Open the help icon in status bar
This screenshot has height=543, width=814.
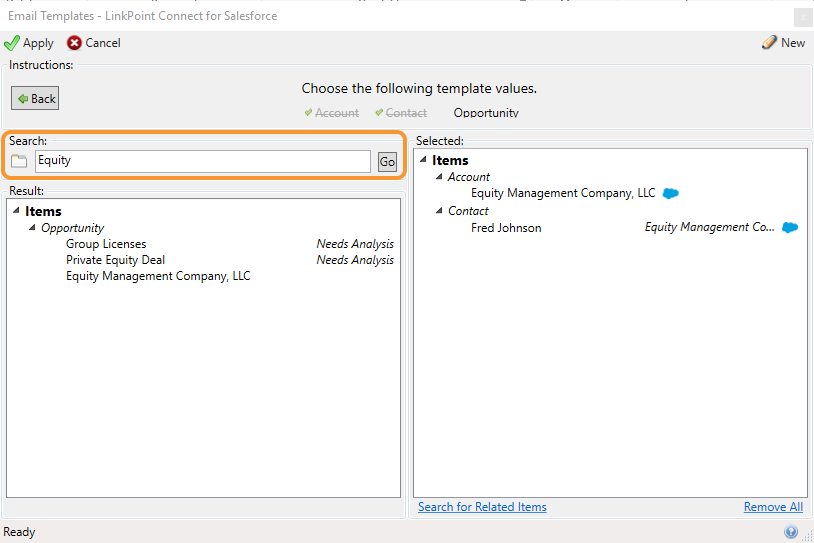coord(791,532)
